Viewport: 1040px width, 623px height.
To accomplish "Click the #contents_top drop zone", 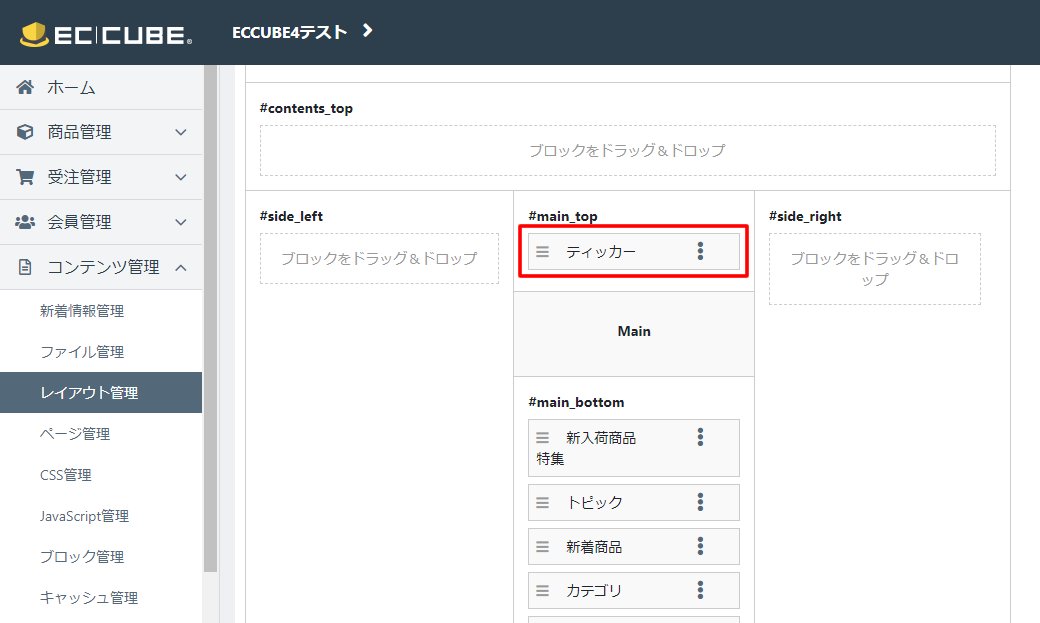I will coord(627,151).
